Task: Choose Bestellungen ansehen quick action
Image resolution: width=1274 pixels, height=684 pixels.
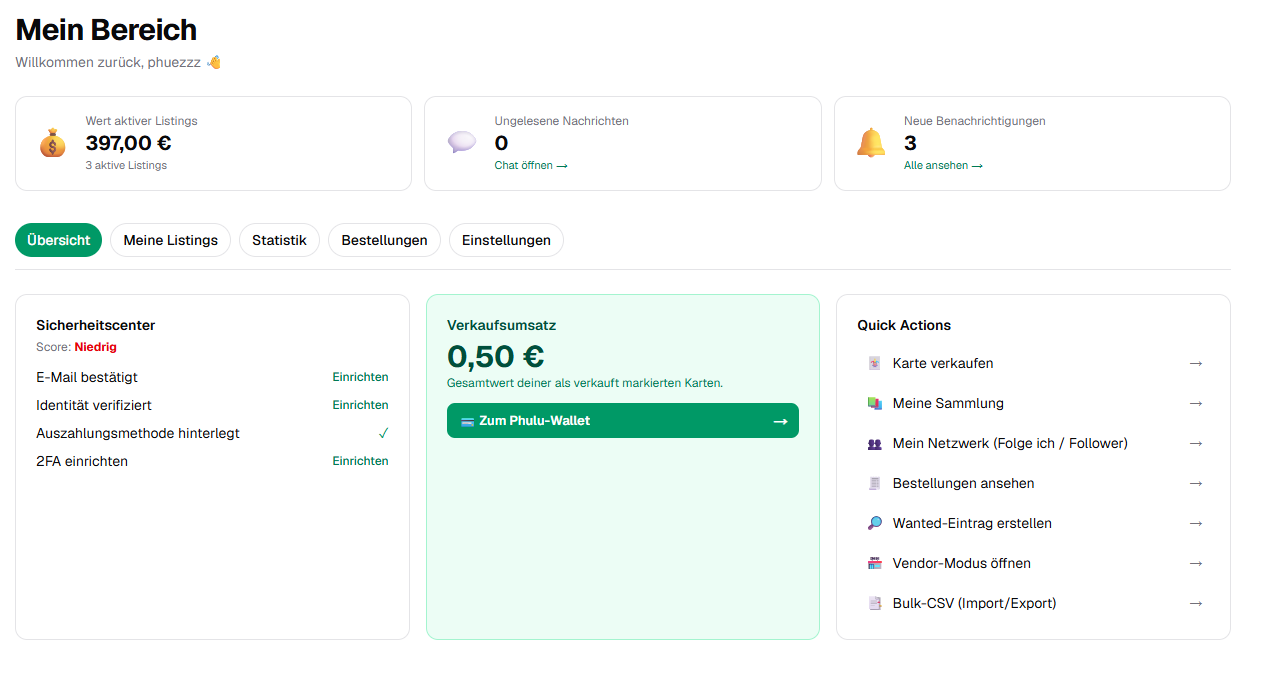Action: [x=1034, y=483]
